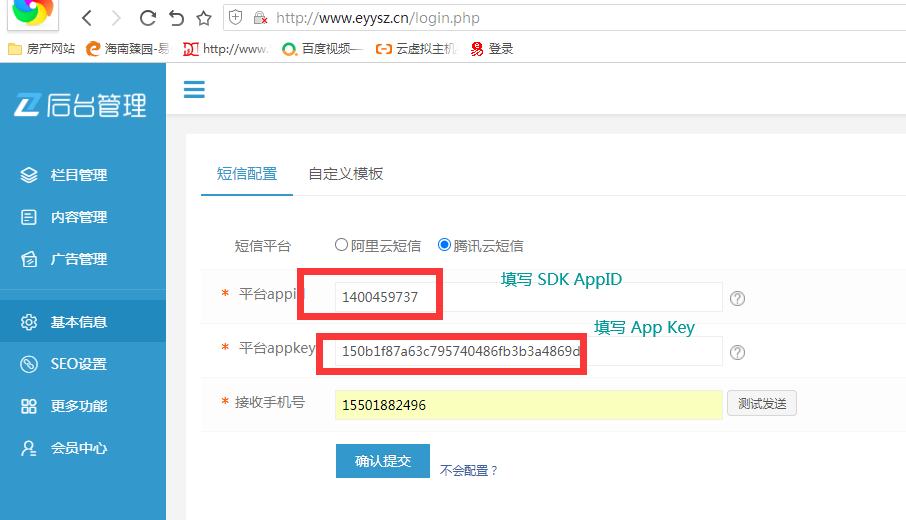The width and height of the screenshot is (906, 520).
Task: Open 基本信息 in the sidebar
Action: pyautogui.click(x=83, y=322)
